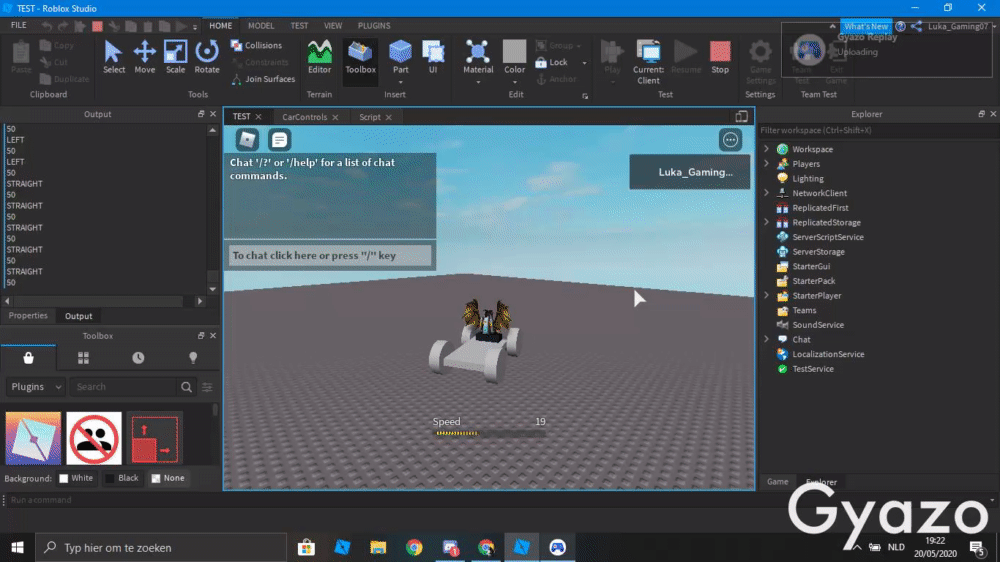Open the Part dropdown arrow
The height and width of the screenshot is (562, 1000).
pyautogui.click(x=400, y=82)
